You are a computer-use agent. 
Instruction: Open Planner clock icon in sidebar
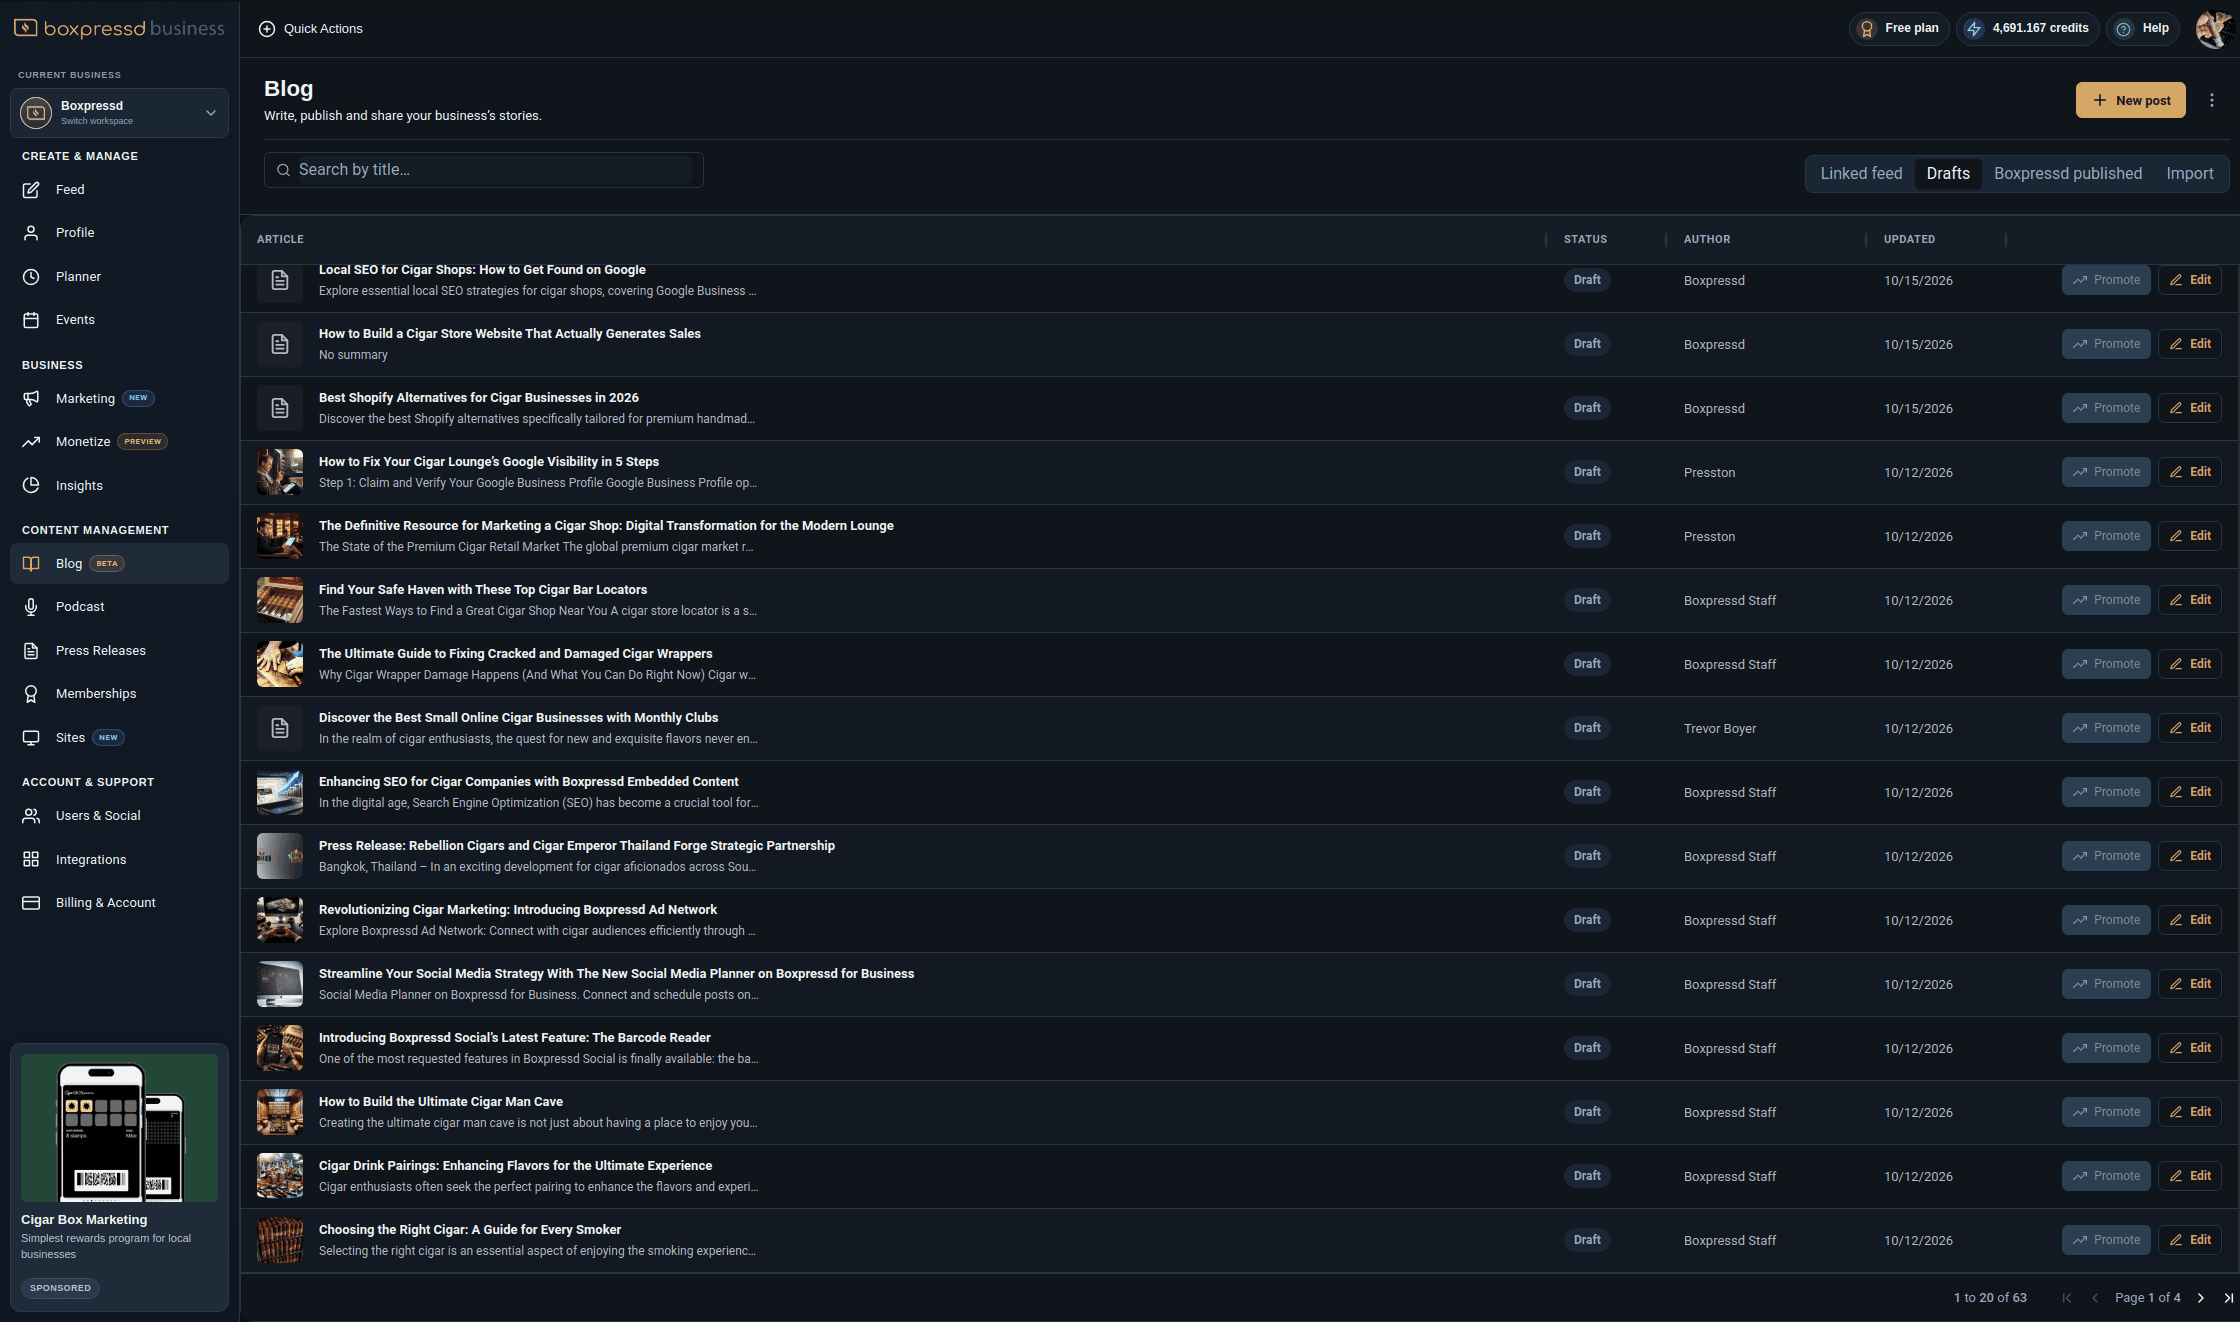(31, 277)
